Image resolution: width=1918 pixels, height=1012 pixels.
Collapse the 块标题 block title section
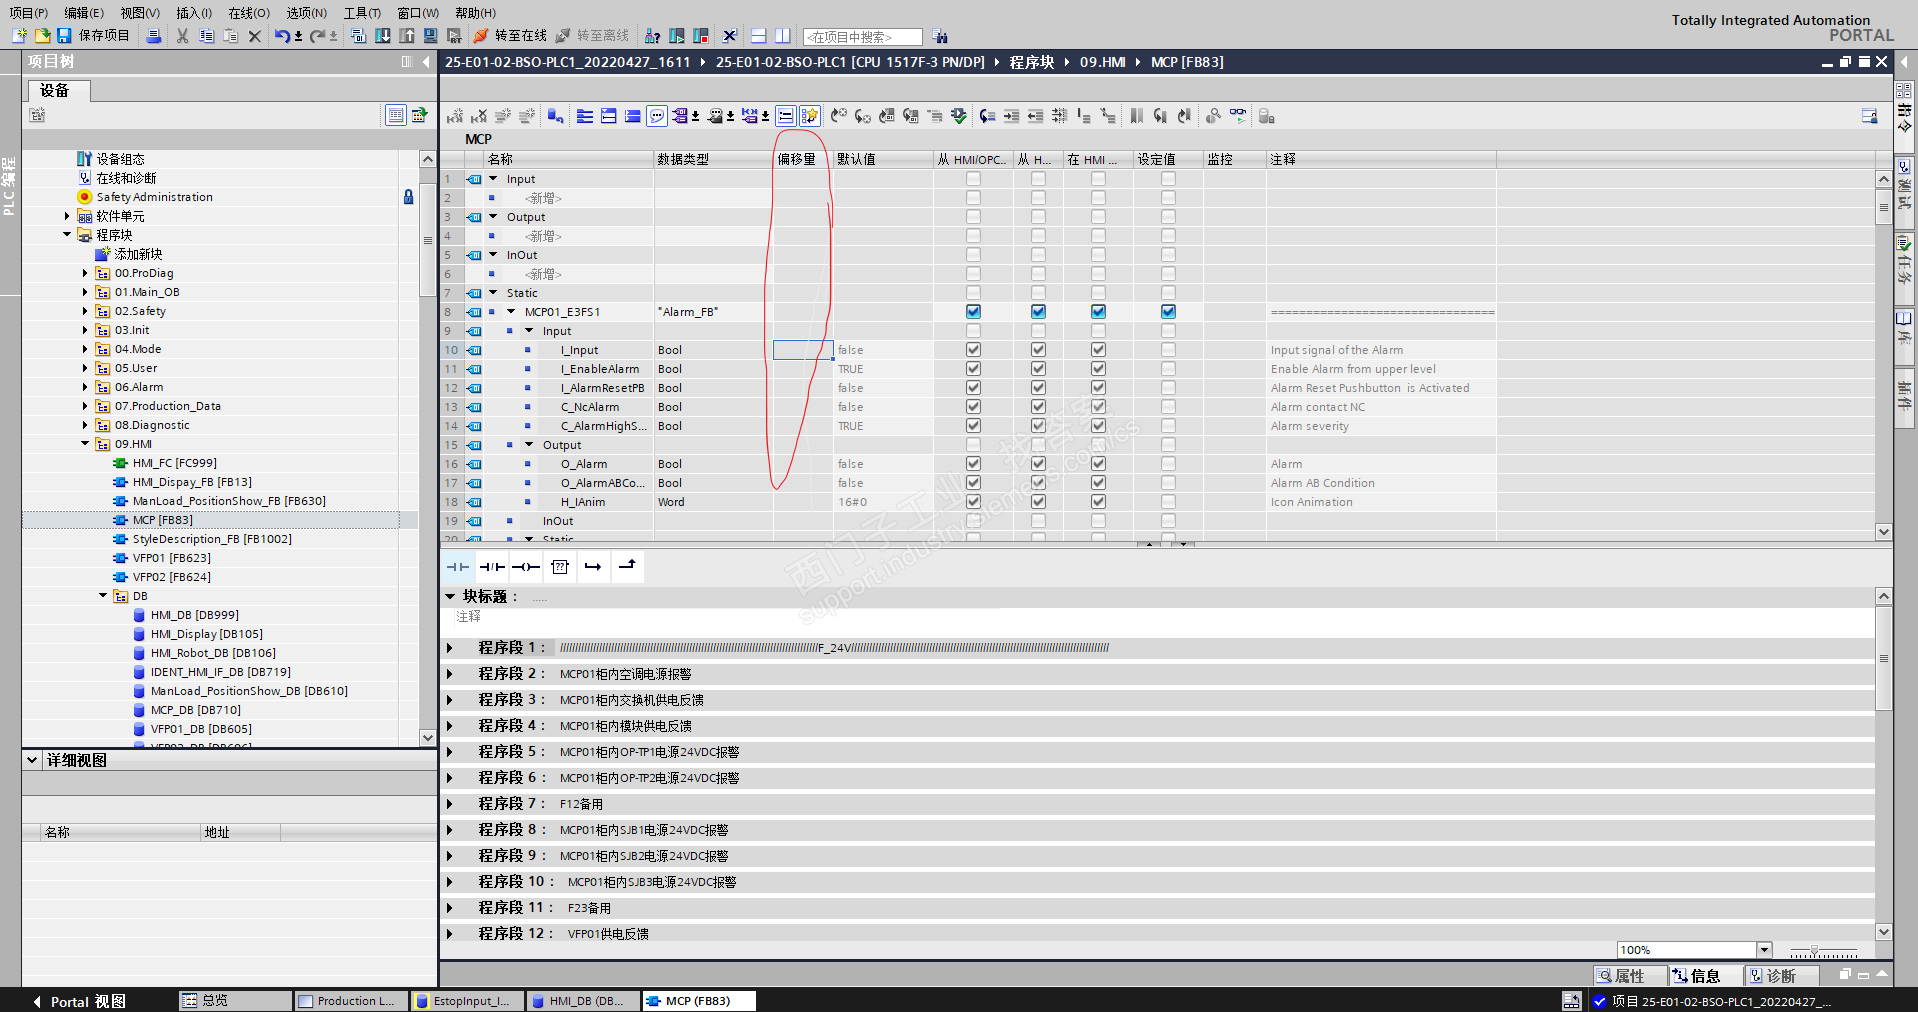point(450,596)
